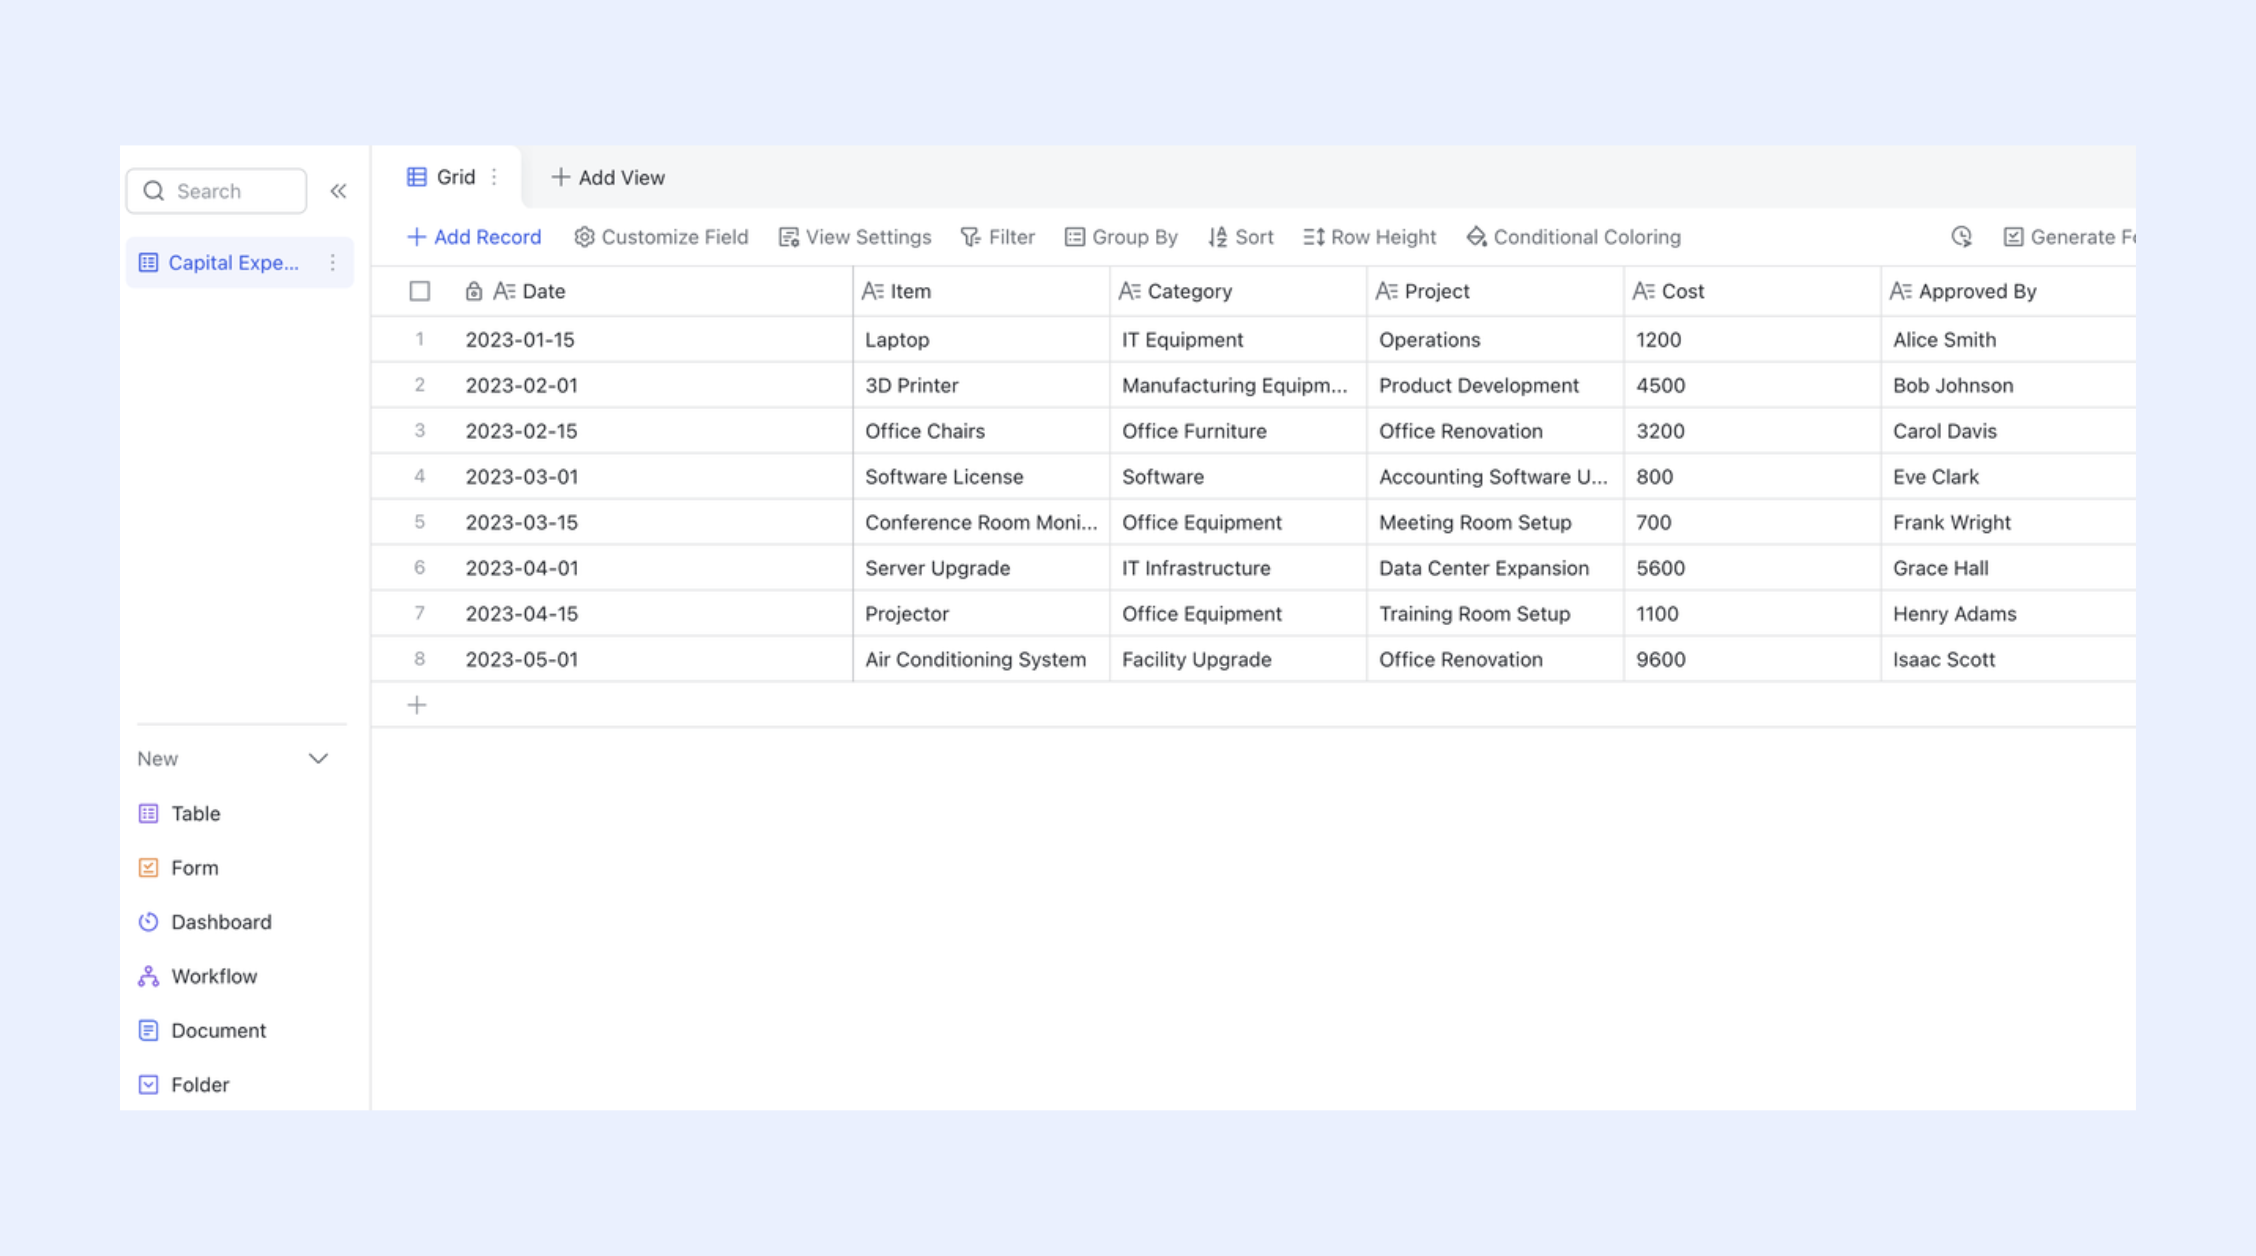Open Customize Field settings
This screenshot has width=2256, height=1256.
point(661,237)
